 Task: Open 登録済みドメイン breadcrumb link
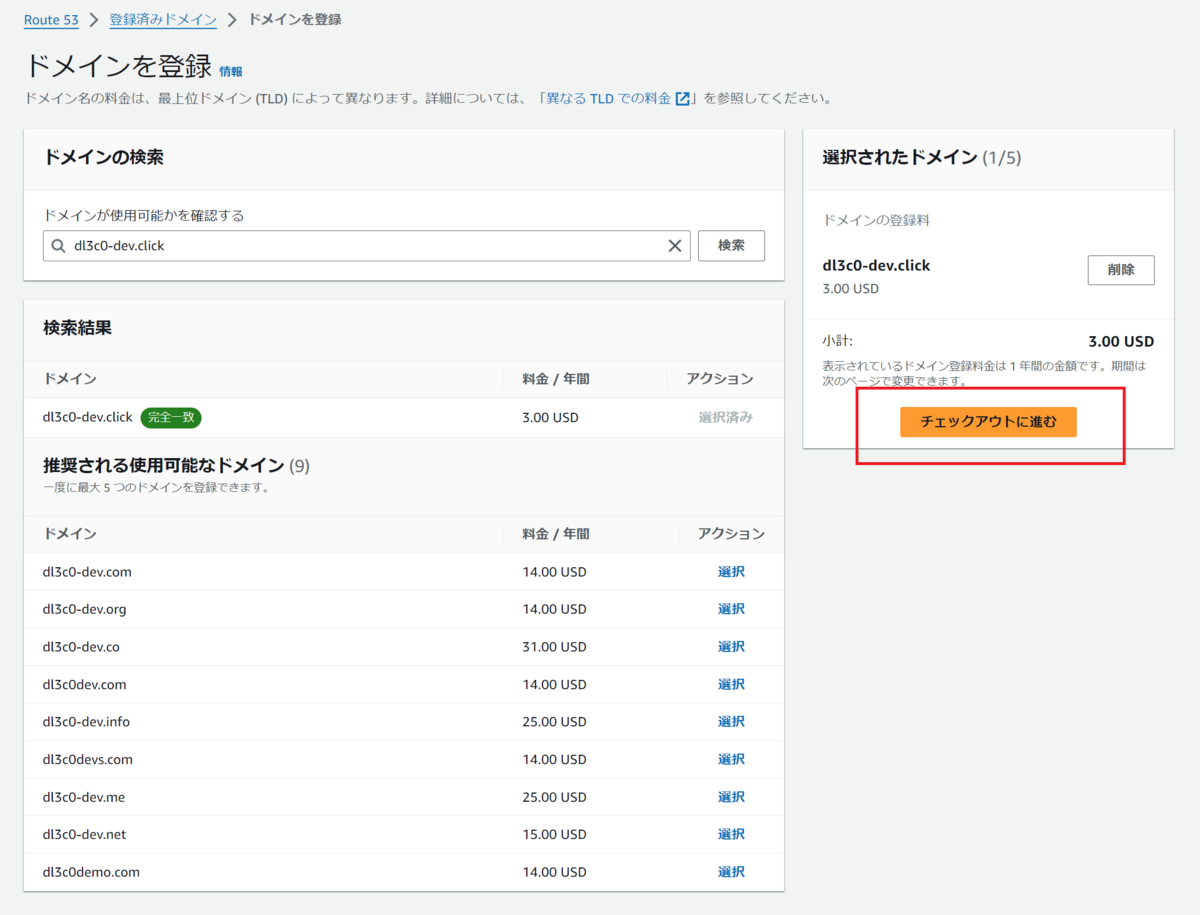163,20
